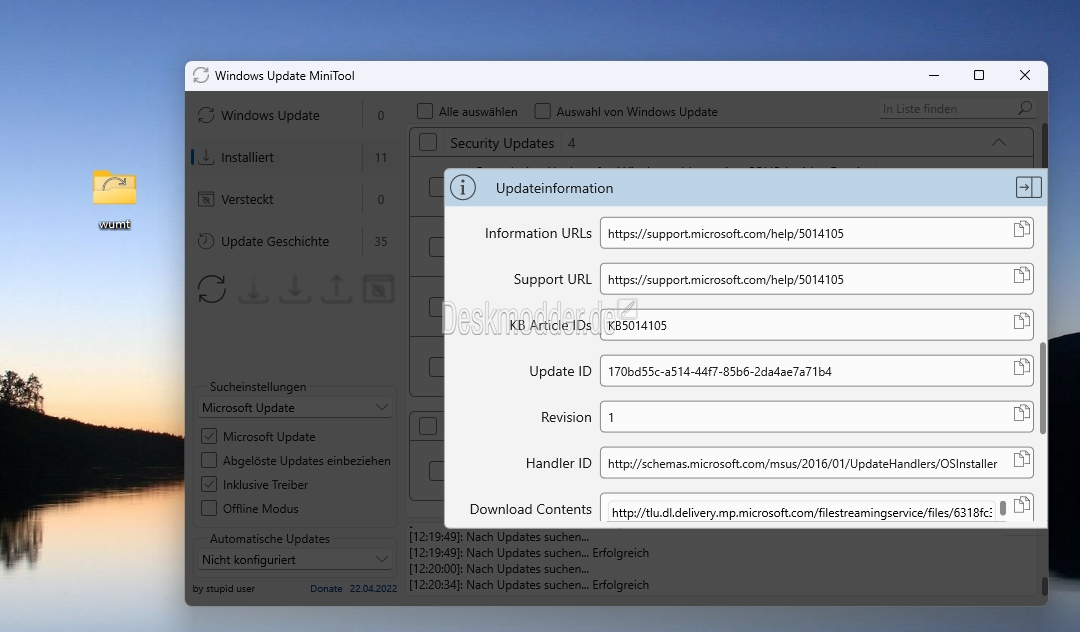Image resolution: width=1080 pixels, height=632 pixels.
Task: Copy the Support URL field value
Action: click(1021, 275)
